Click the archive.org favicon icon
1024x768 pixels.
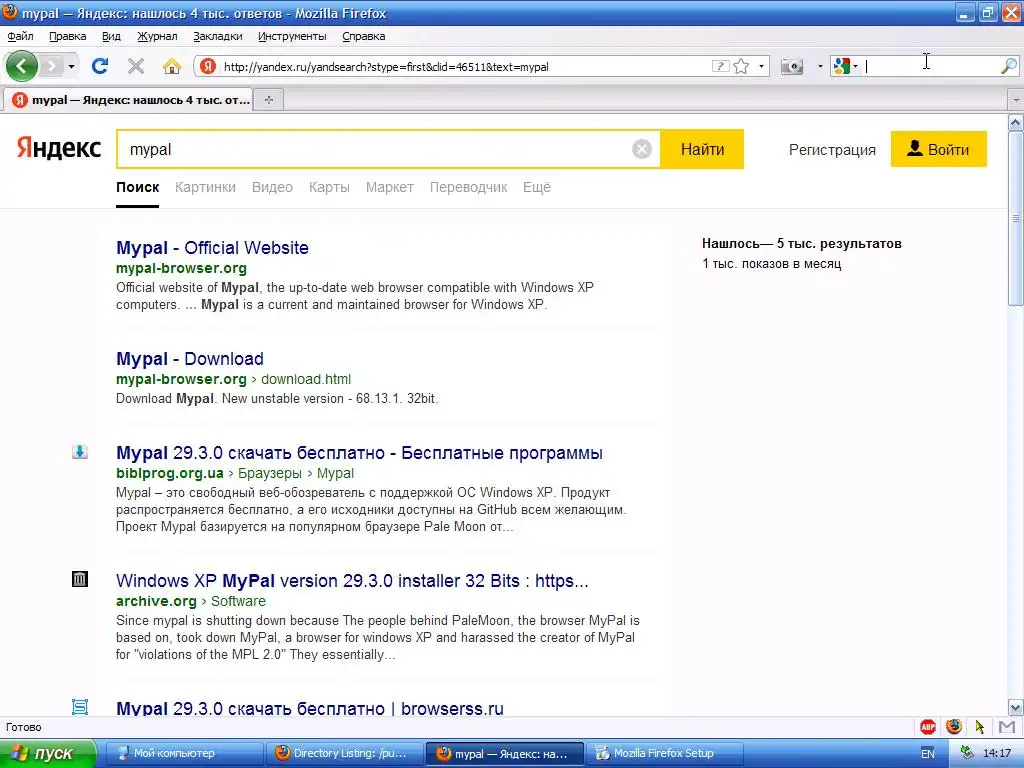[80, 579]
